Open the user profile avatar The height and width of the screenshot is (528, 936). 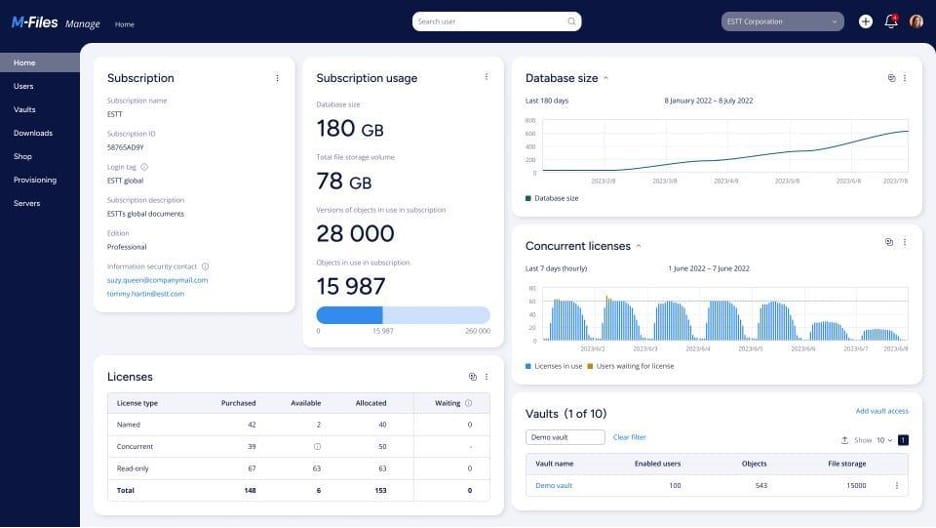click(x=916, y=22)
